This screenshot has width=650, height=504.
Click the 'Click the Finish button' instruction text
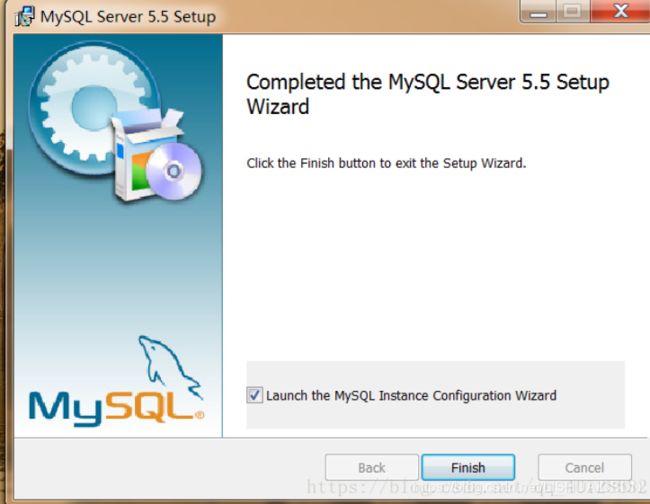click(386, 163)
